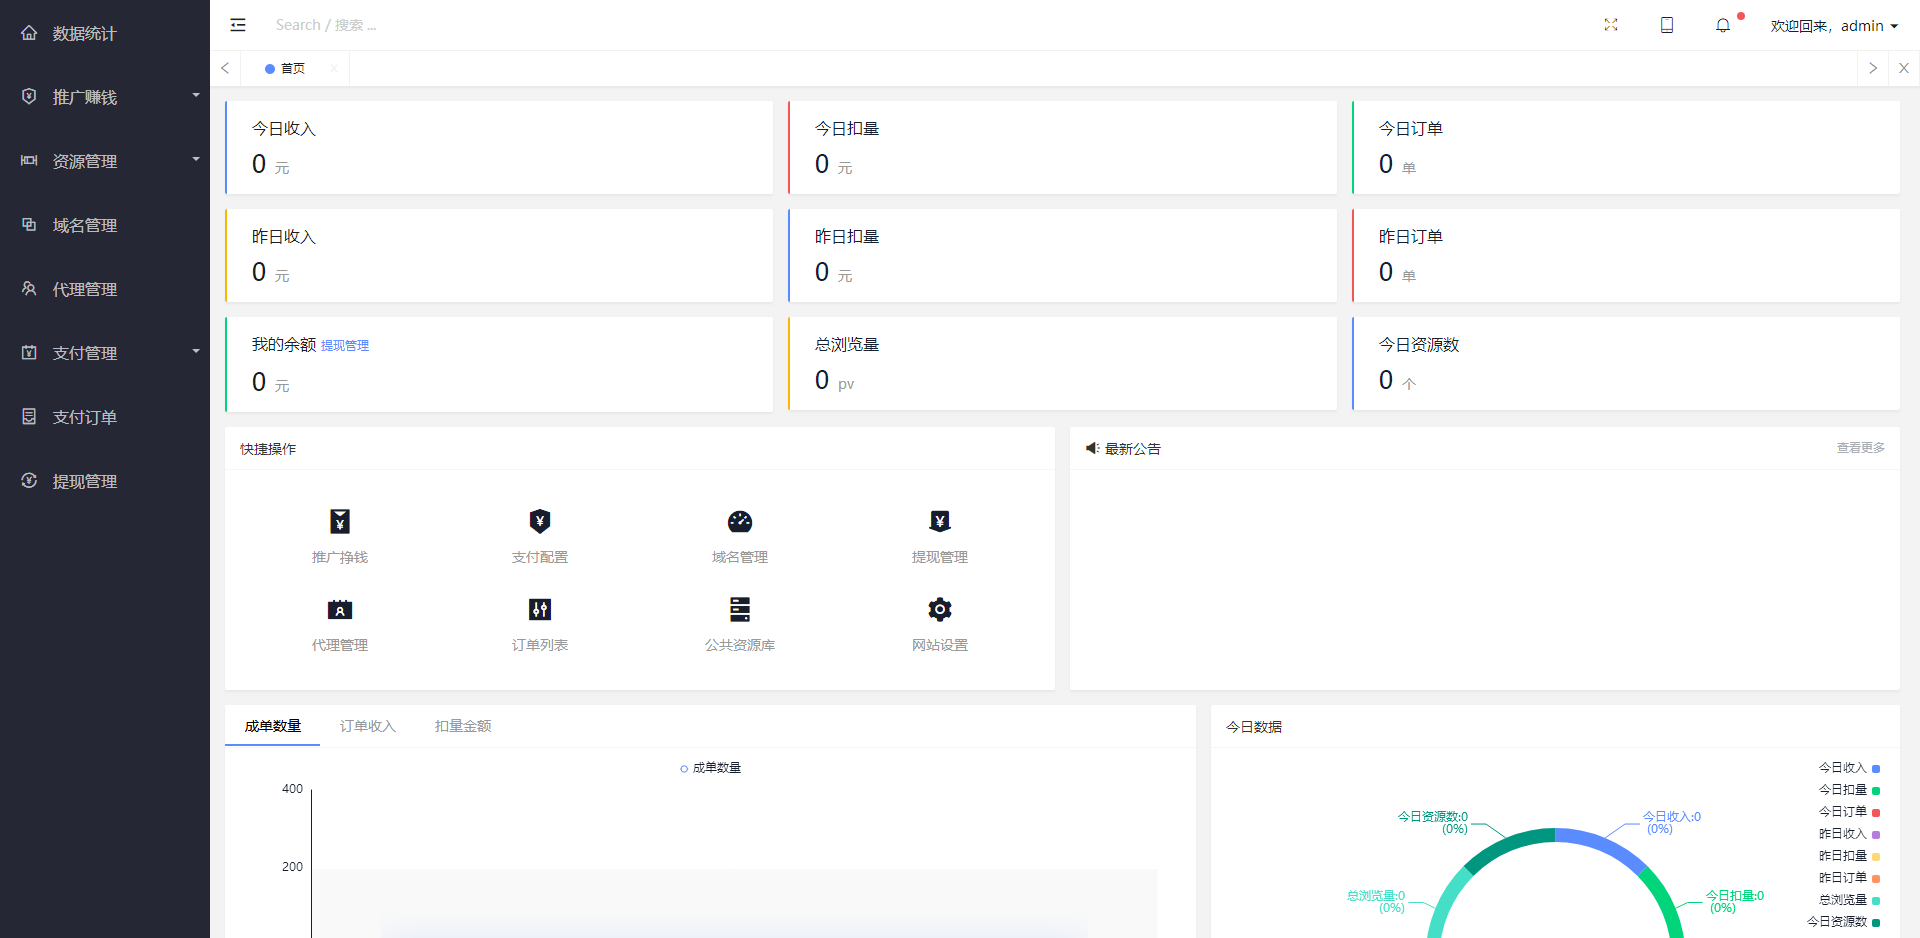Click the 今日扣量 green legend swatch

pyautogui.click(x=1876, y=790)
